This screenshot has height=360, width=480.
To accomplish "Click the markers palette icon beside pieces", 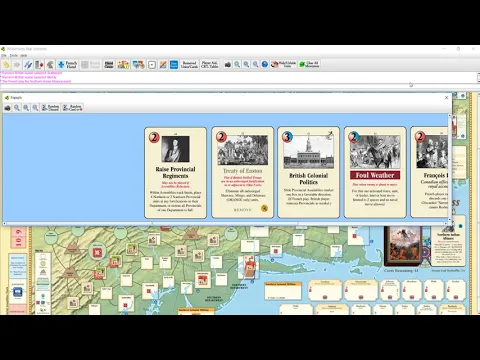I will (138, 64).
